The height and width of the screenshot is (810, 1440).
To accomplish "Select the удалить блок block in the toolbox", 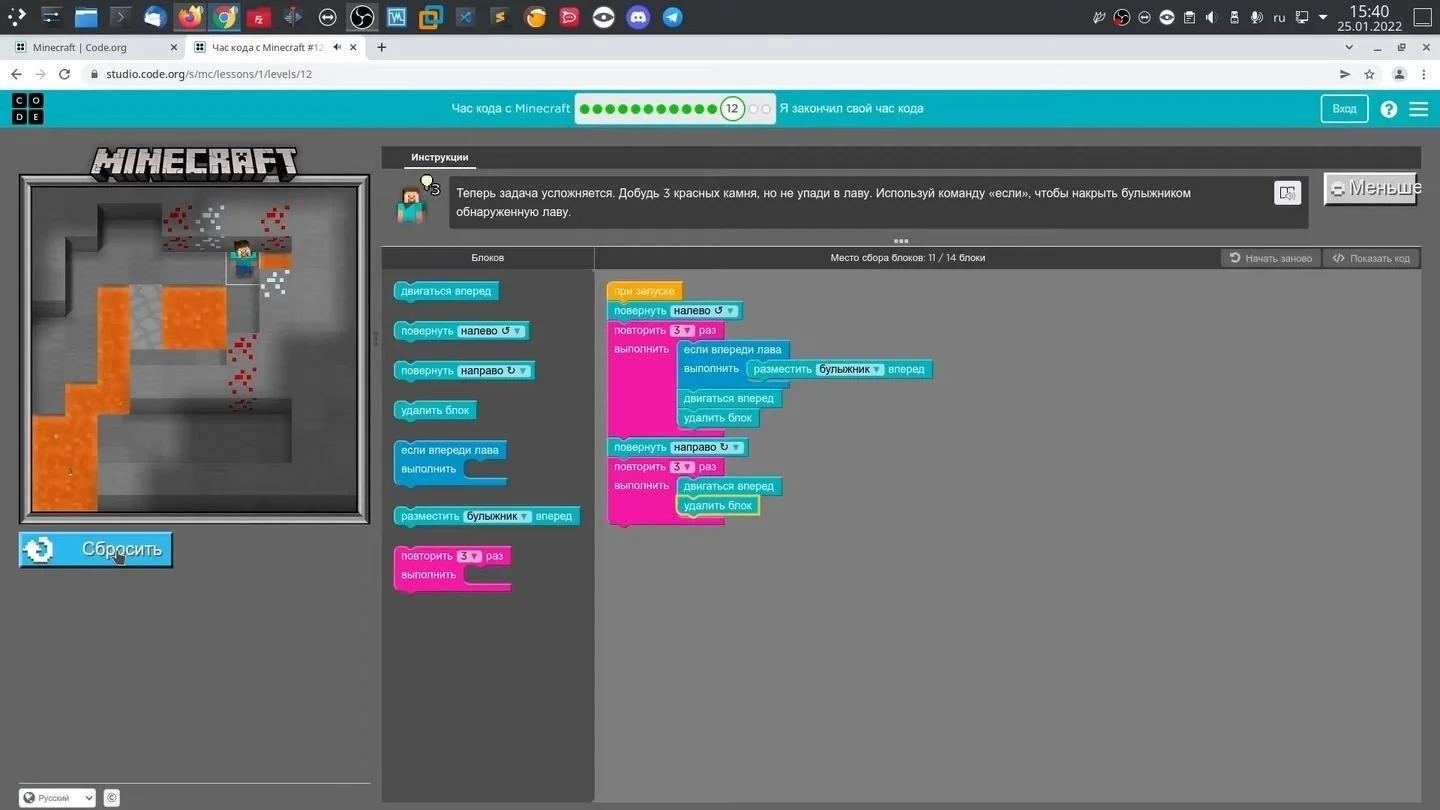I will (435, 410).
